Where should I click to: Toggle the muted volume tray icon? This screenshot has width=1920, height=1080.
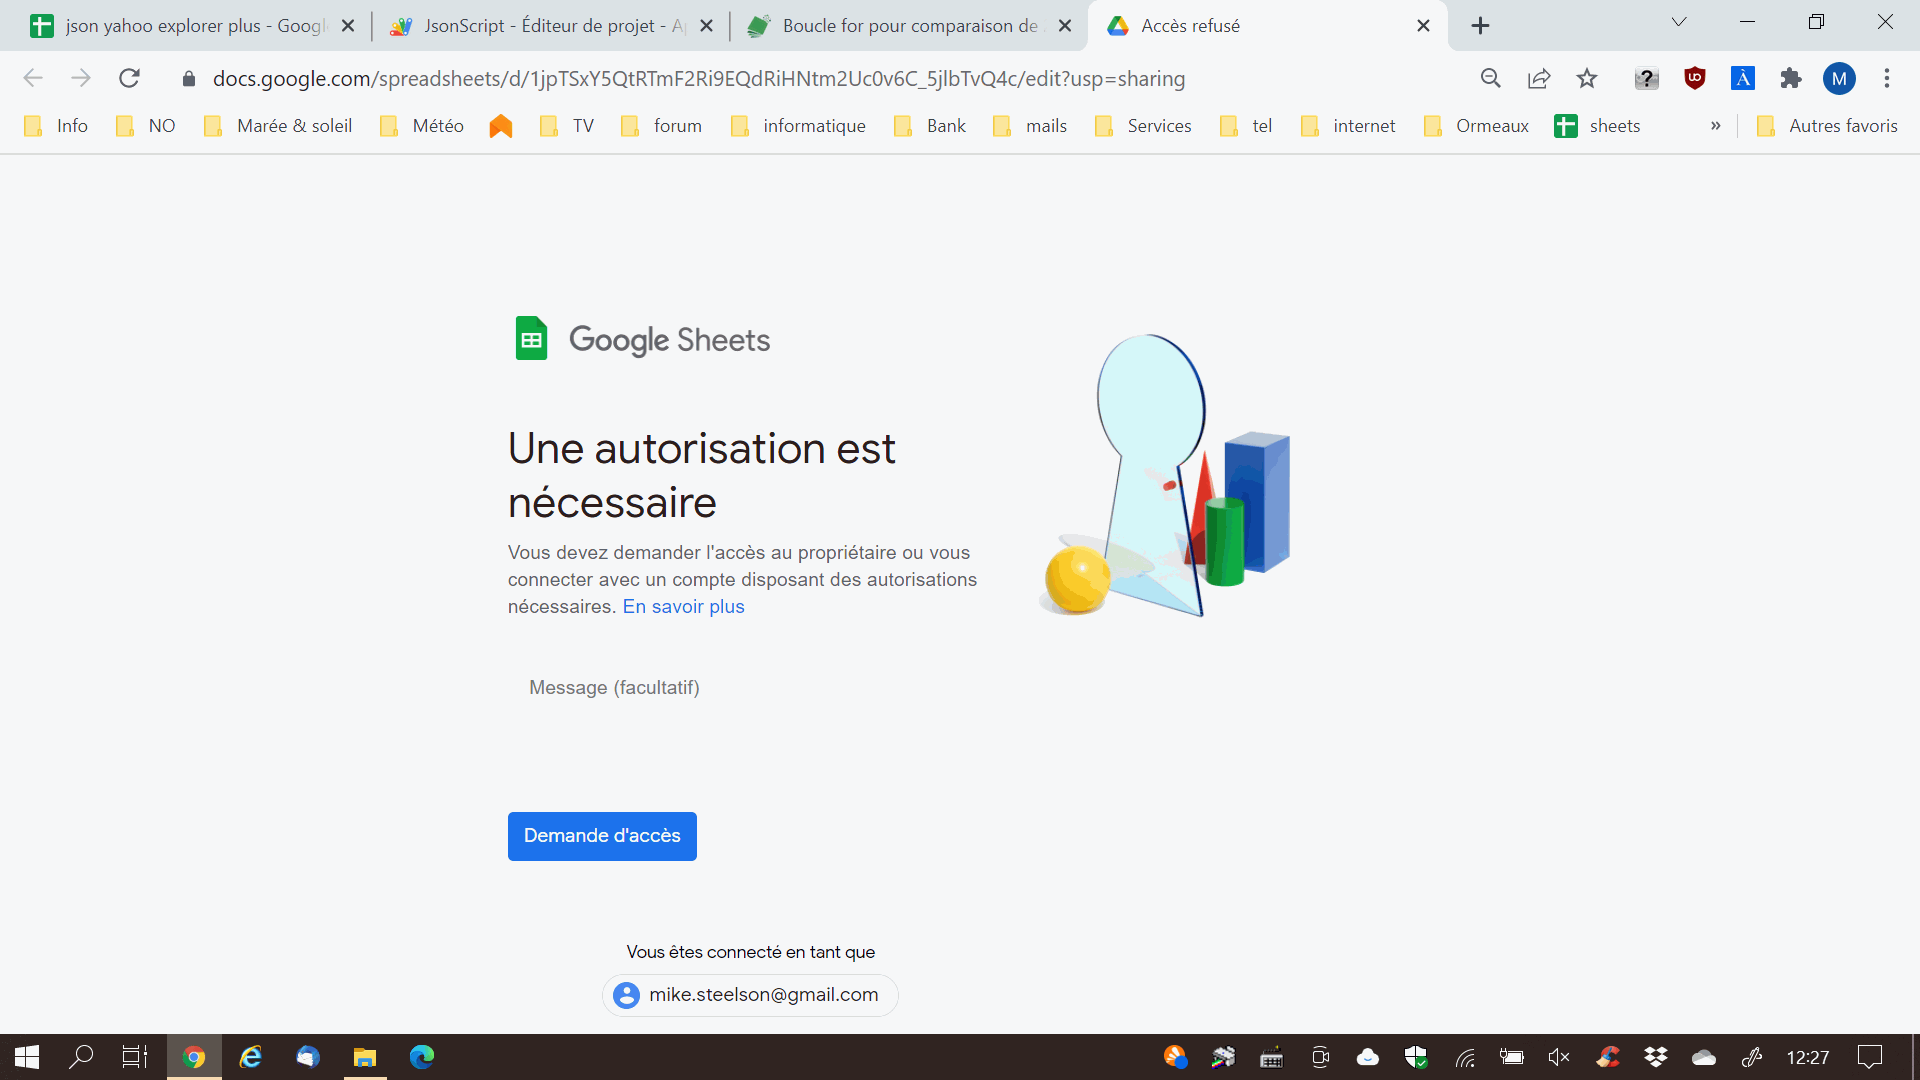tap(1559, 1057)
